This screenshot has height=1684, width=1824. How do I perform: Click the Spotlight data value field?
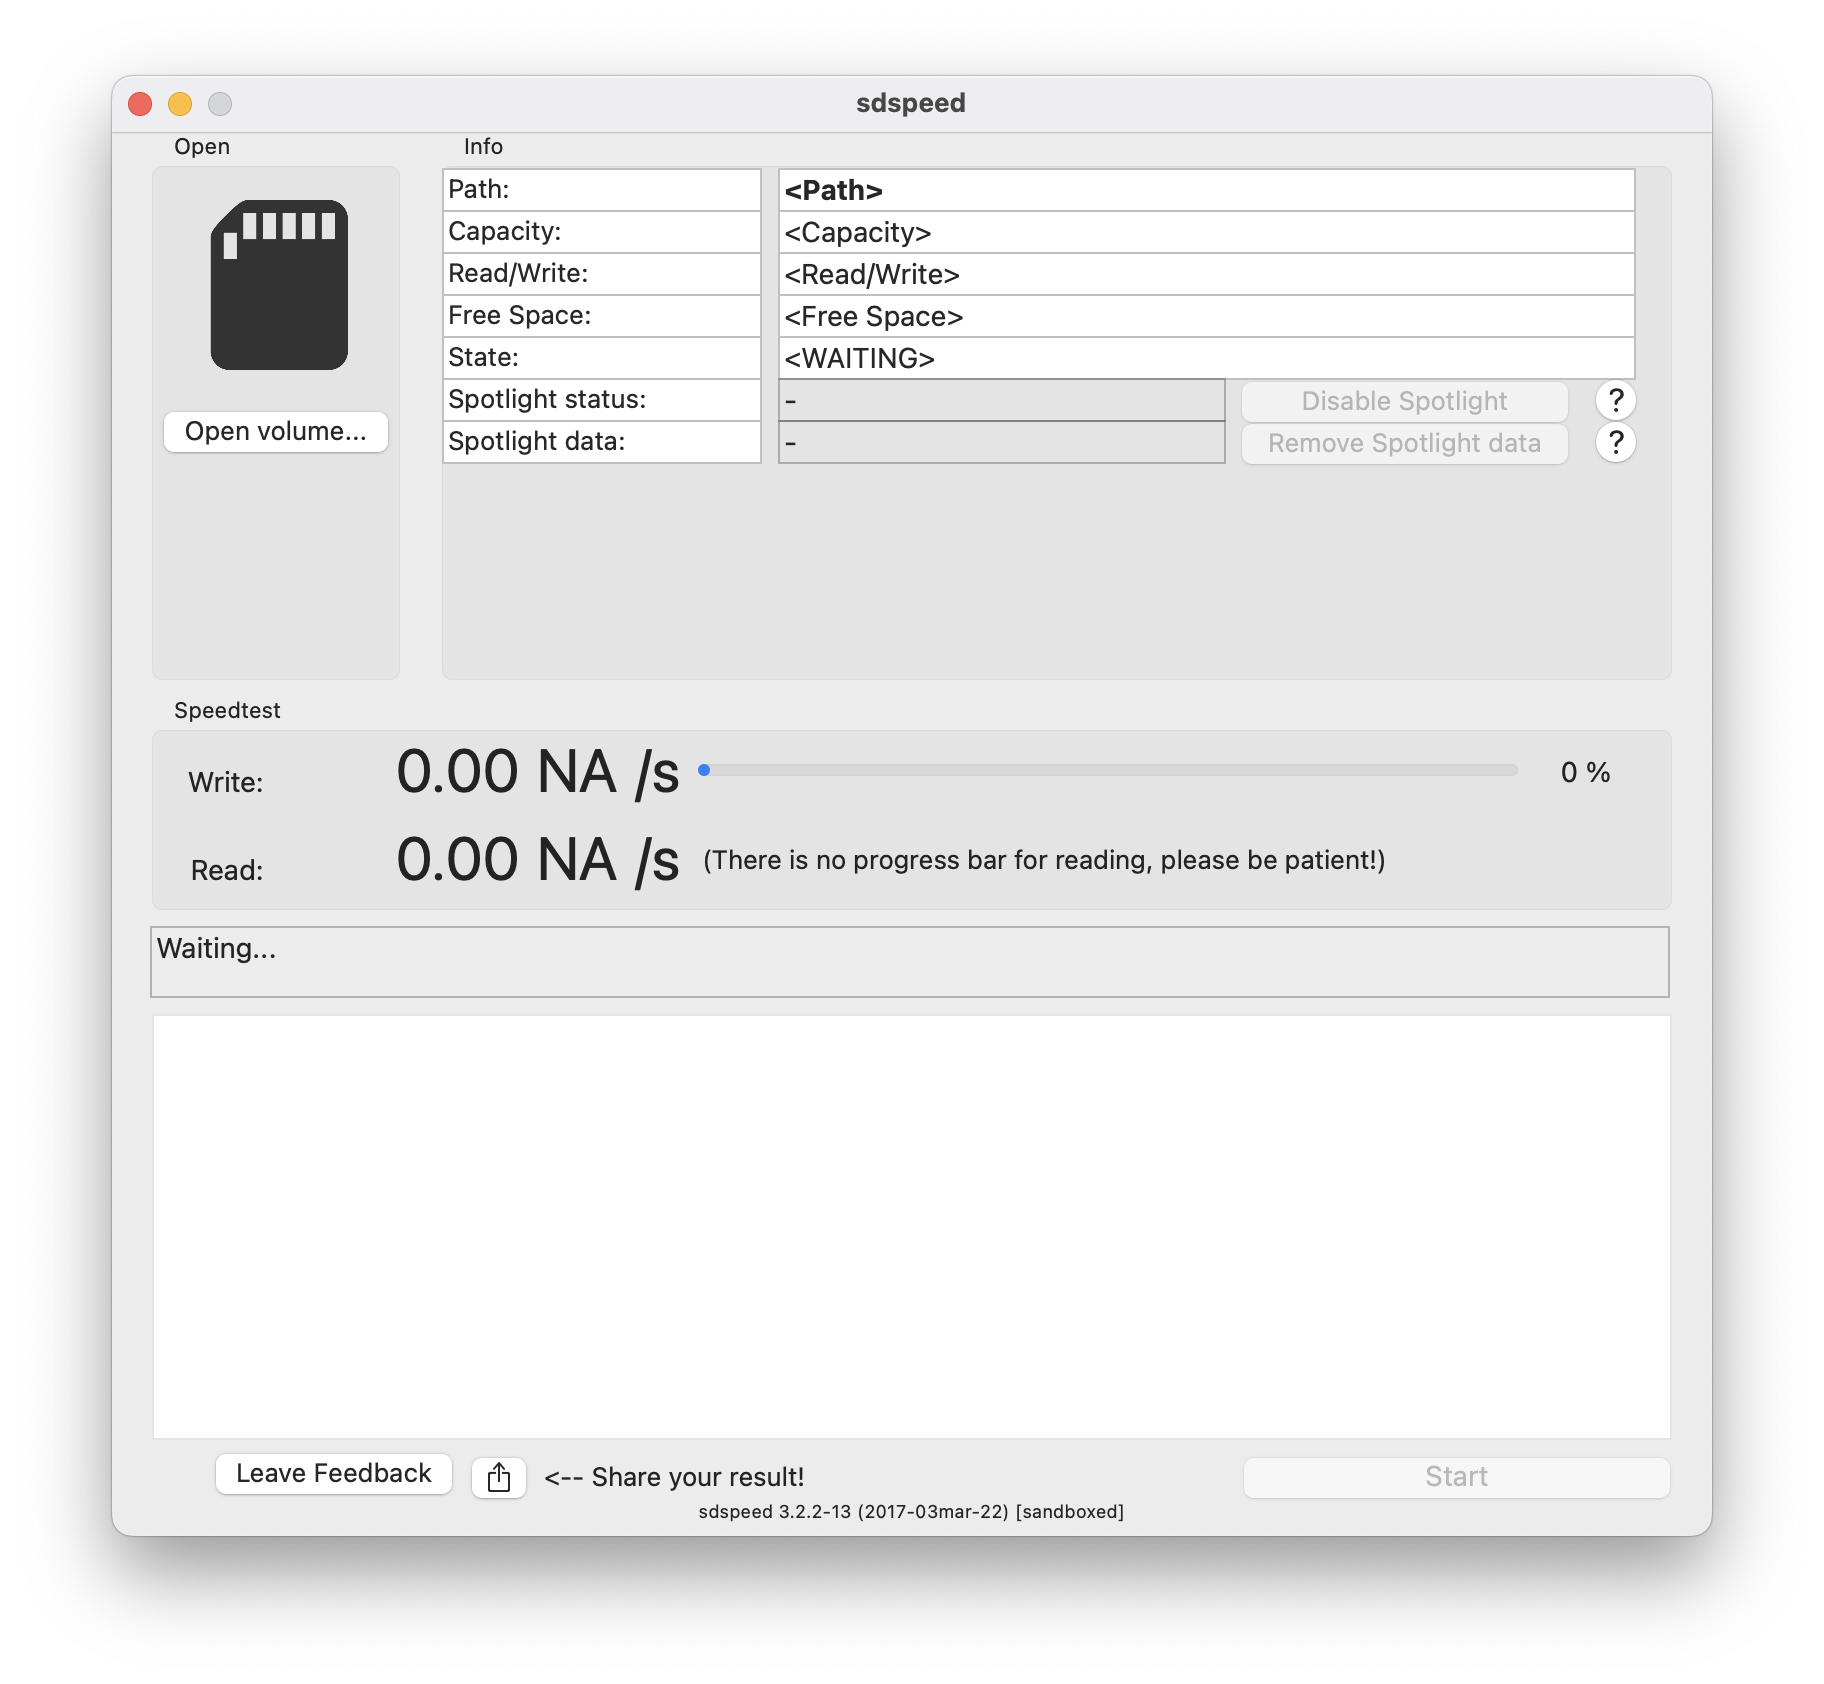click(1002, 442)
